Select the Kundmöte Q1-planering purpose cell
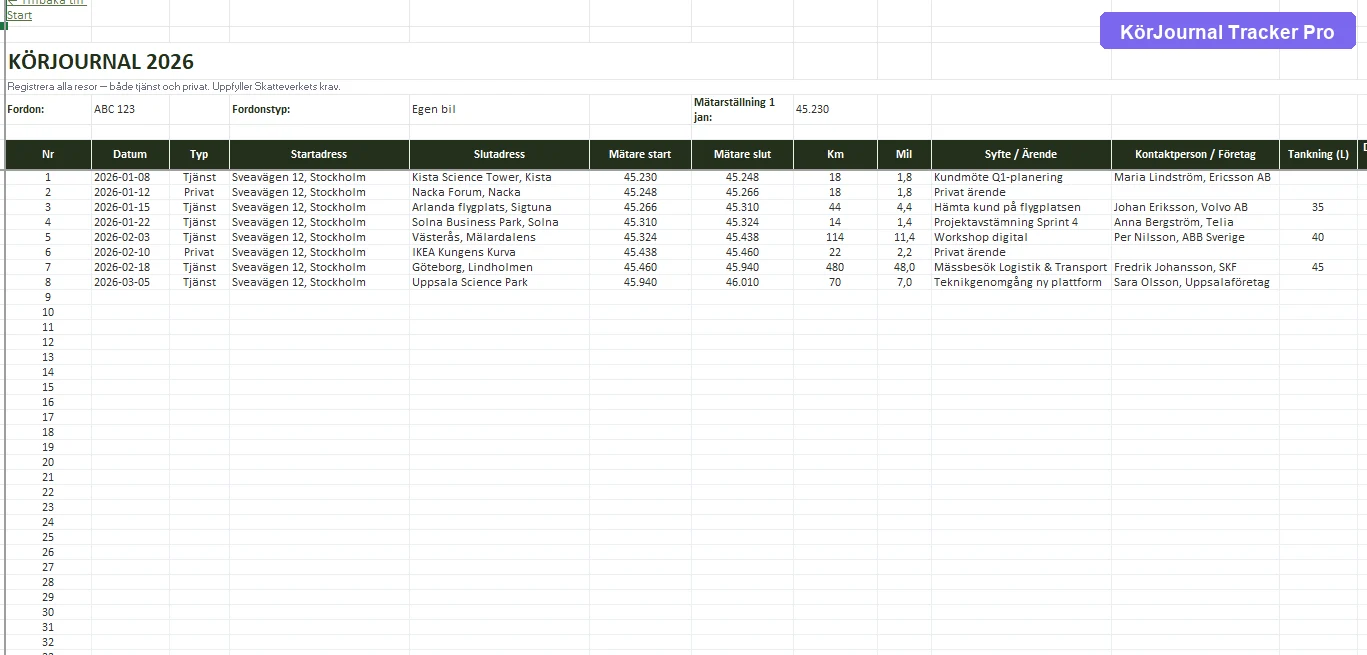 (x=1021, y=177)
